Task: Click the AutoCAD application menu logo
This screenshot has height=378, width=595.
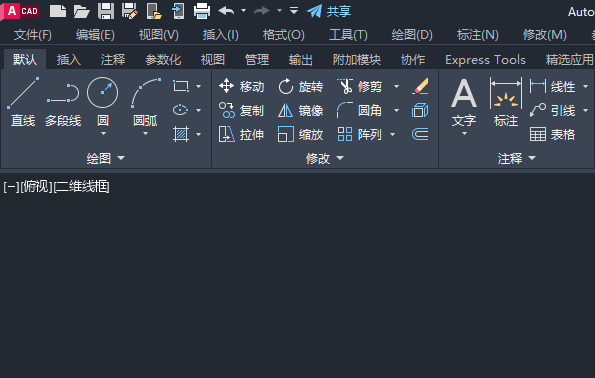Action: click(20, 11)
